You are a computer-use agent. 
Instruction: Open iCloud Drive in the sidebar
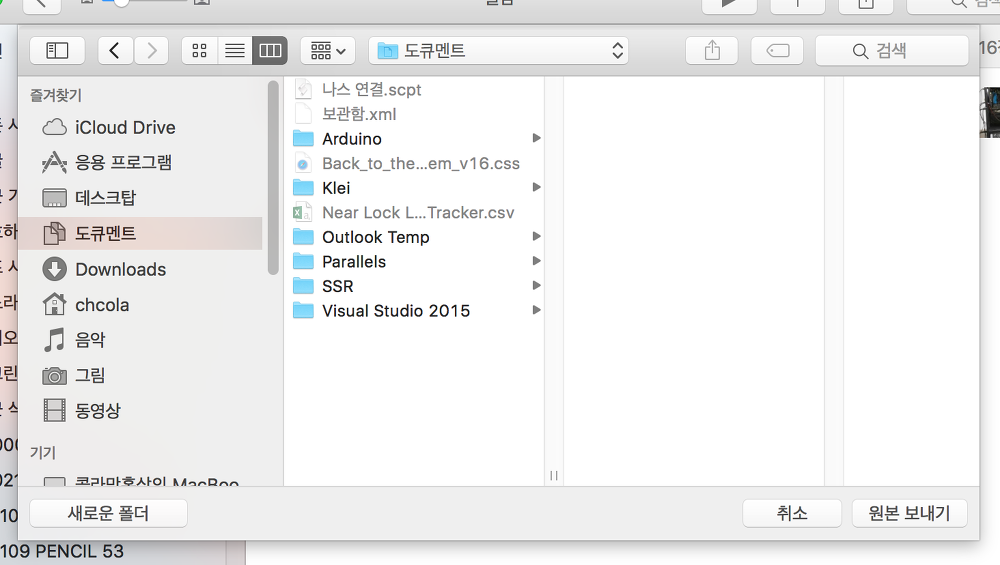[125, 128]
